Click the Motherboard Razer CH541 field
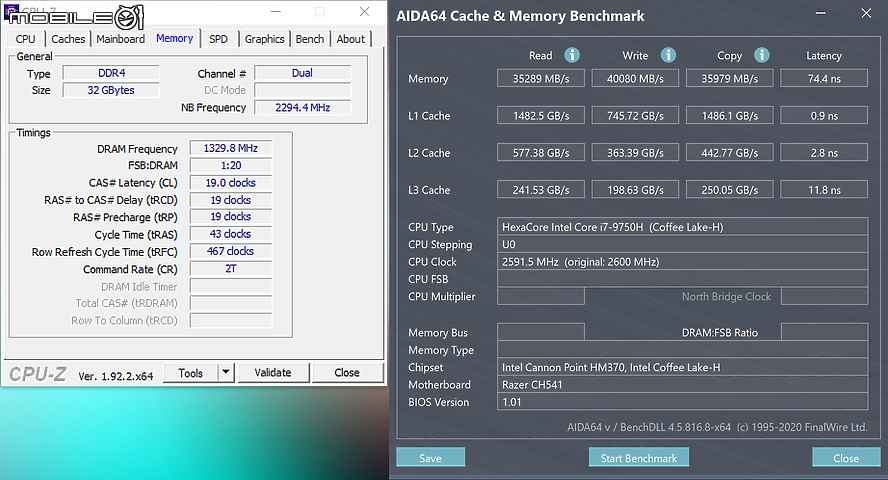The width and height of the screenshot is (888, 480). click(682, 384)
